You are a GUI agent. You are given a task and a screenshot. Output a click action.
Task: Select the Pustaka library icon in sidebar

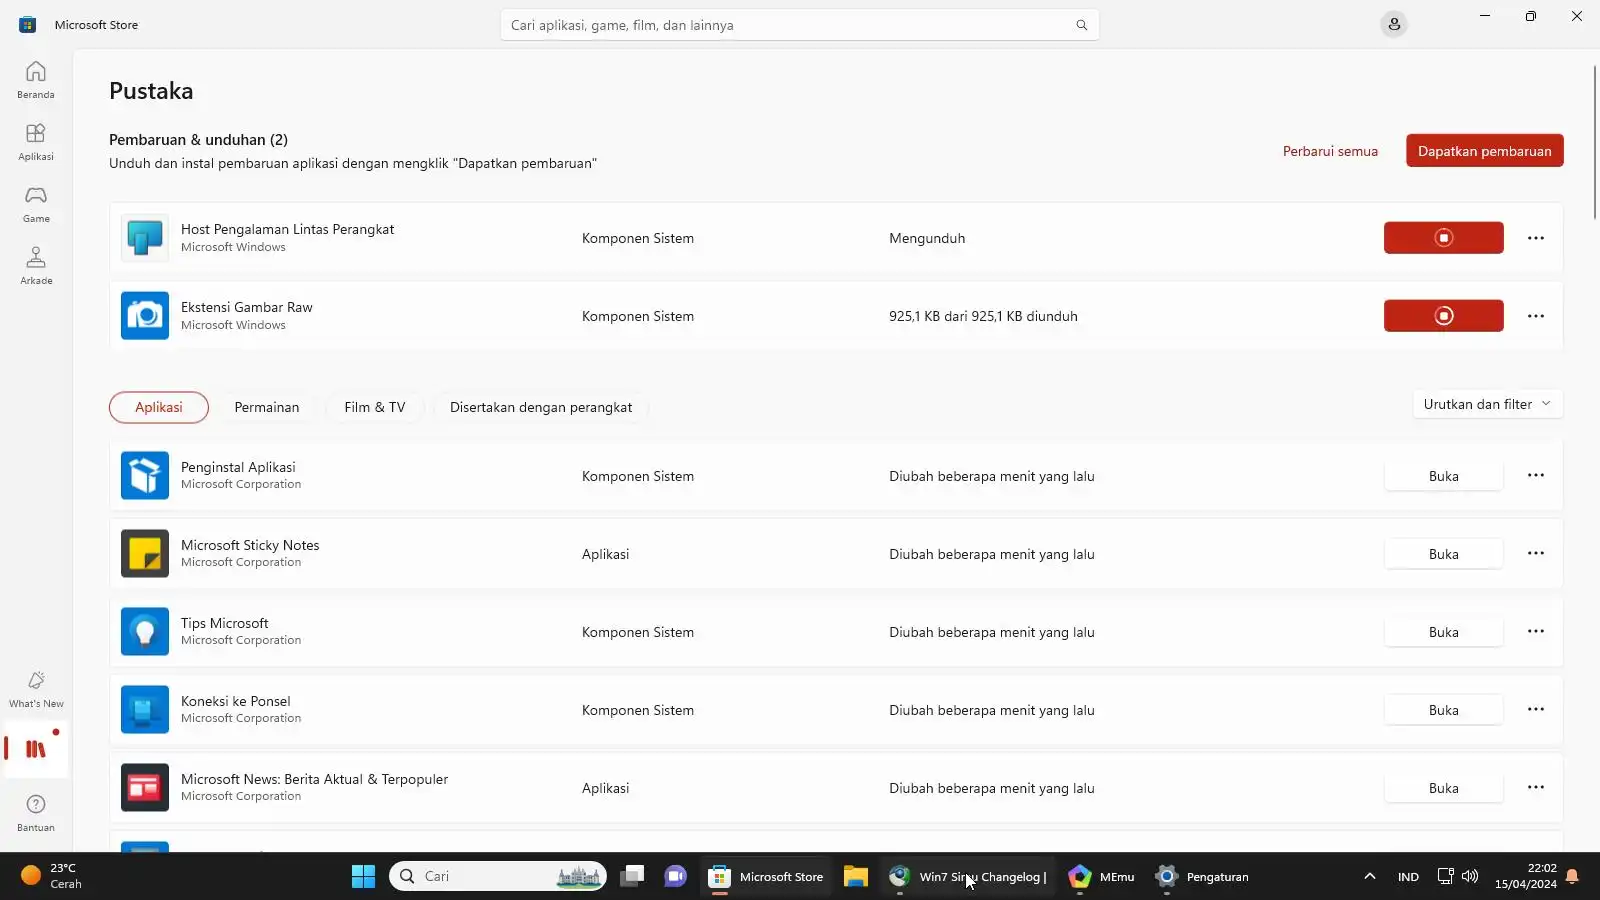[36, 749]
